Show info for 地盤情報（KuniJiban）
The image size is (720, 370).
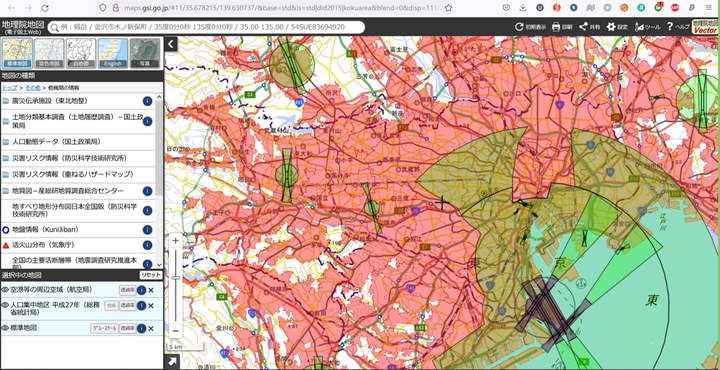click(x=147, y=230)
